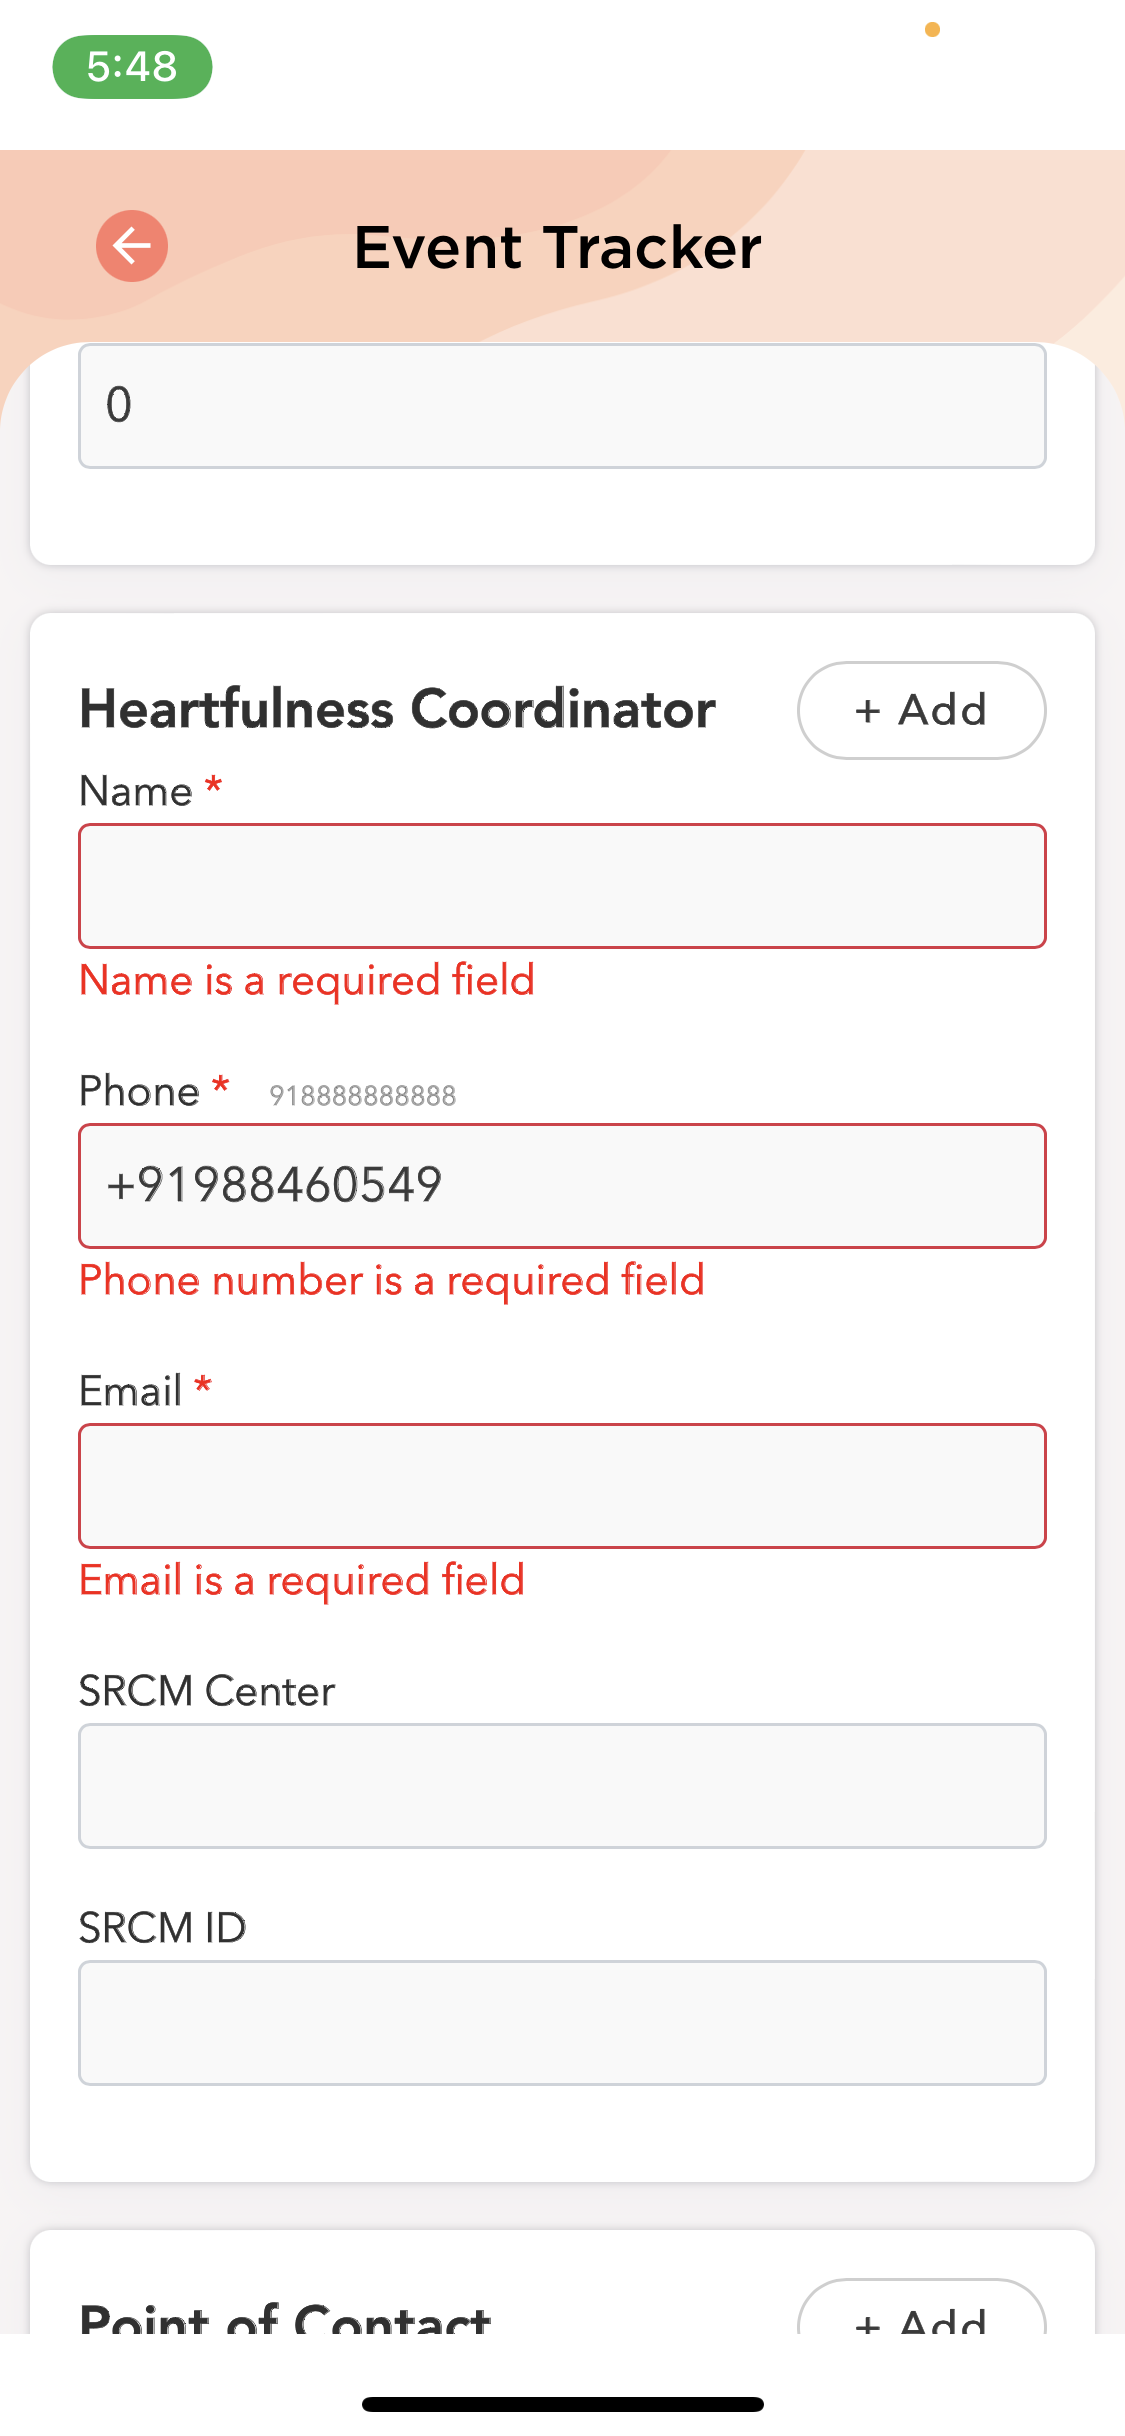Image resolution: width=1125 pixels, height=2436 pixels.
Task: Focus the coordinator Name input field
Action: click(x=562, y=886)
